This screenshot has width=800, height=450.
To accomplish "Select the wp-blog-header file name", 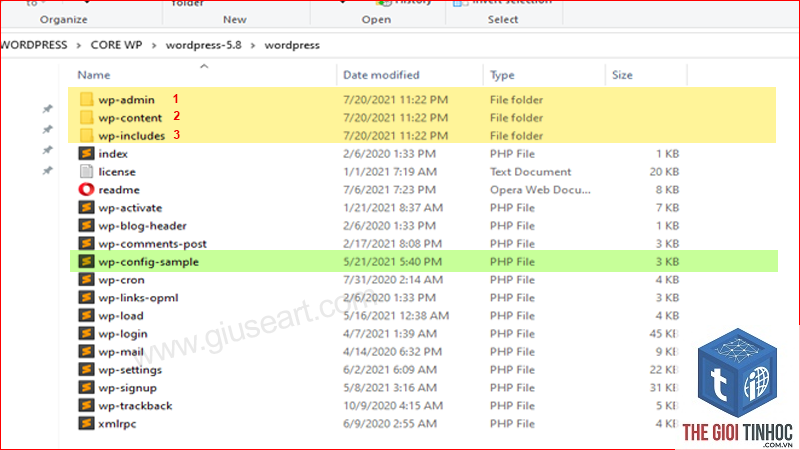I will [x=142, y=226].
